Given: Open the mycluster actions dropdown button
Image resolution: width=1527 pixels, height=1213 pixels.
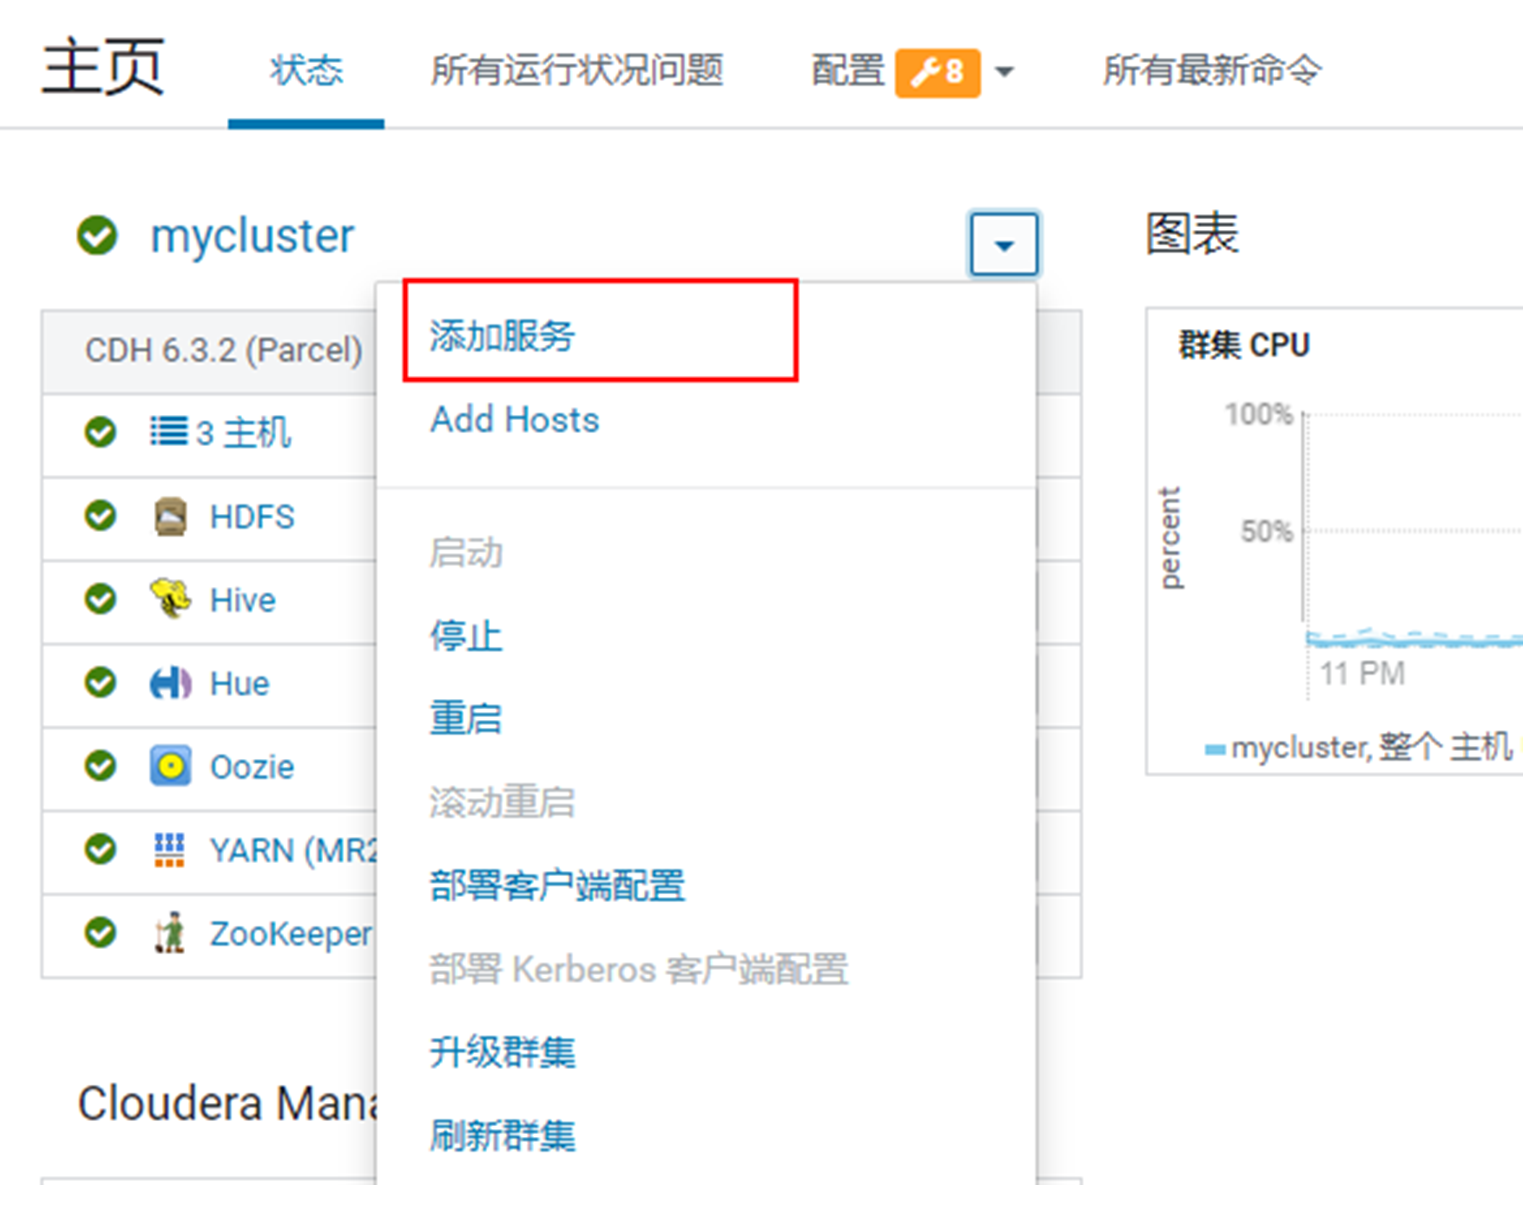Looking at the screenshot, I should 1004,244.
